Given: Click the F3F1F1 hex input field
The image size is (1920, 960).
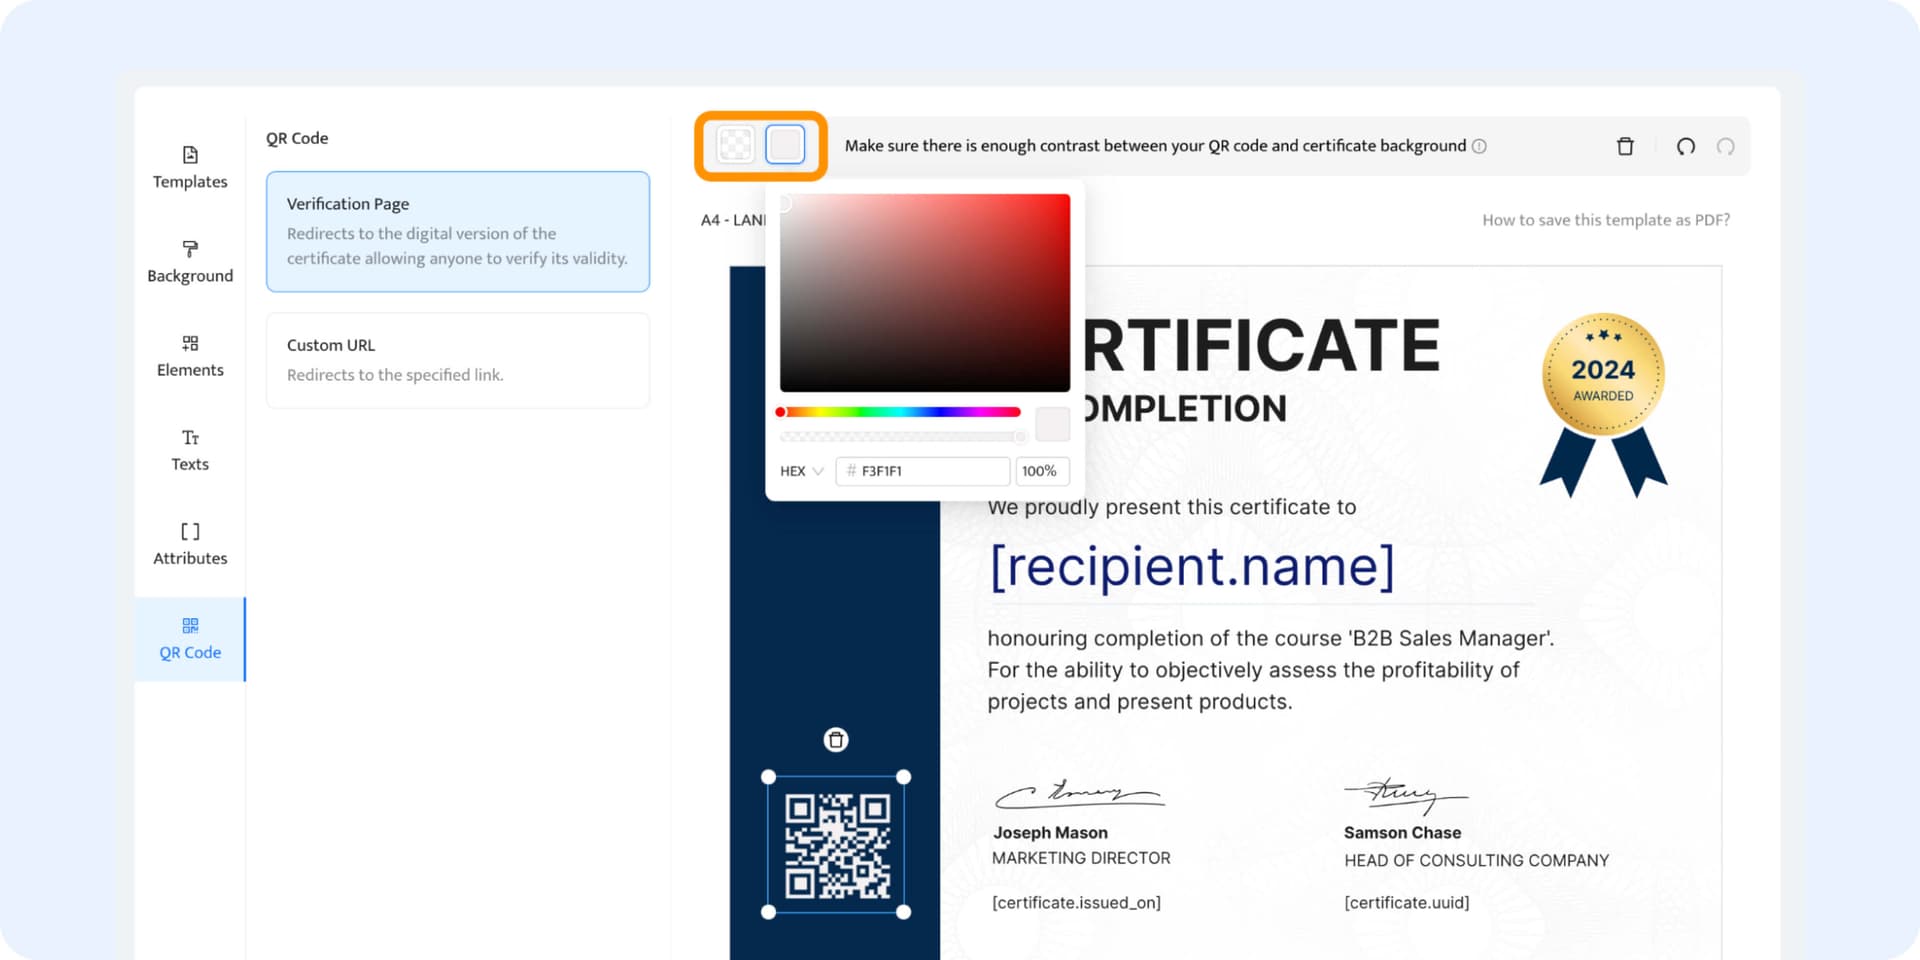Looking at the screenshot, I should coord(922,471).
